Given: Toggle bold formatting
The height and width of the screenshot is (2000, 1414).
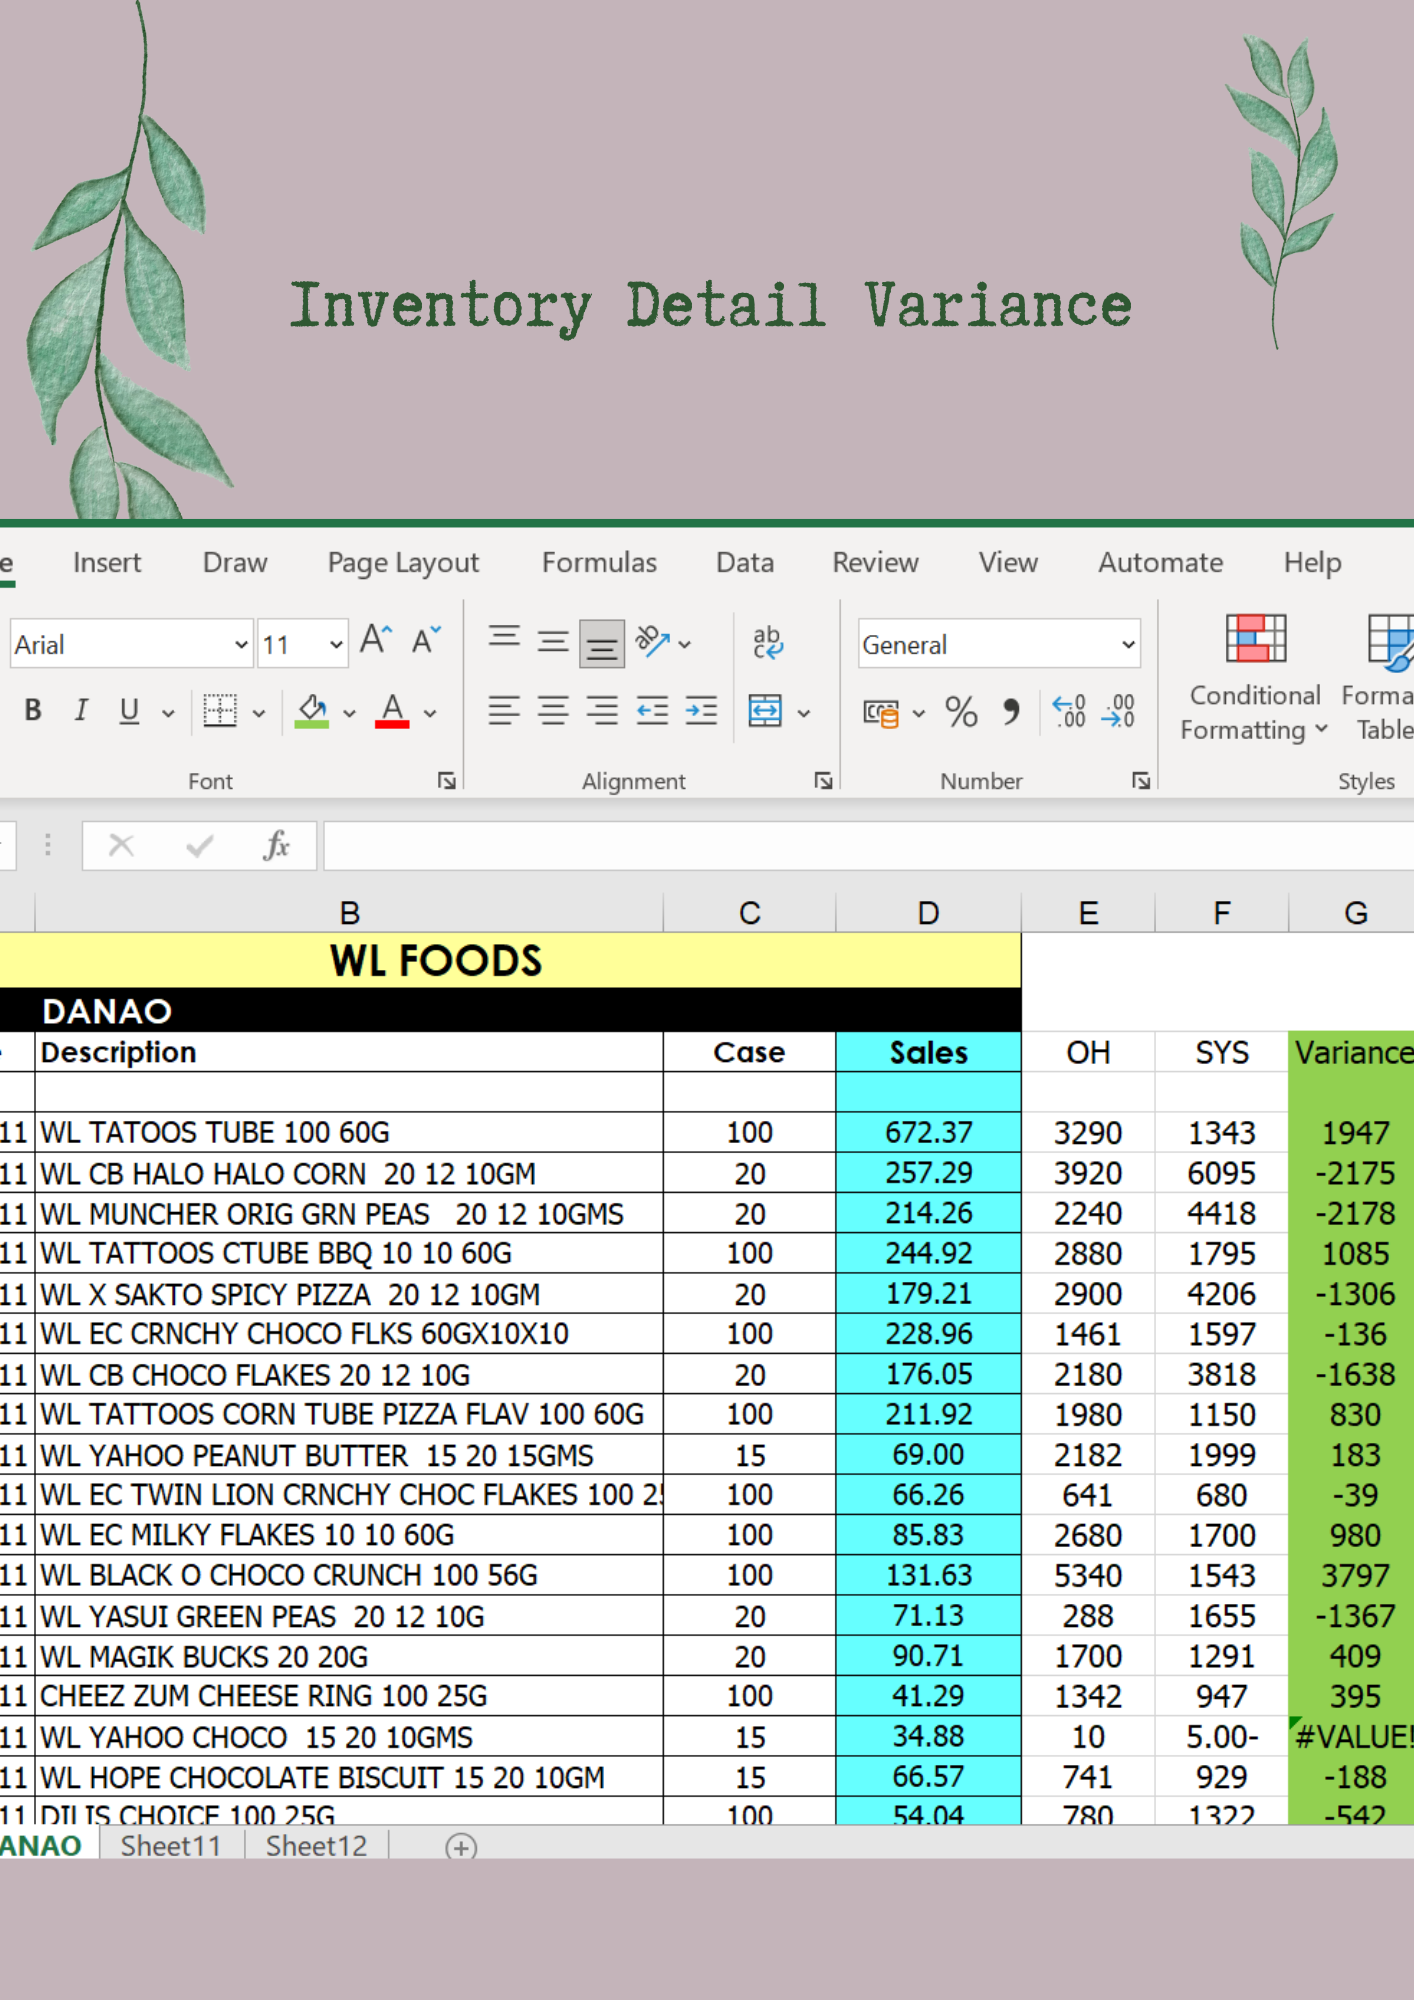Looking at the screenshot, I should pos(33,711).
